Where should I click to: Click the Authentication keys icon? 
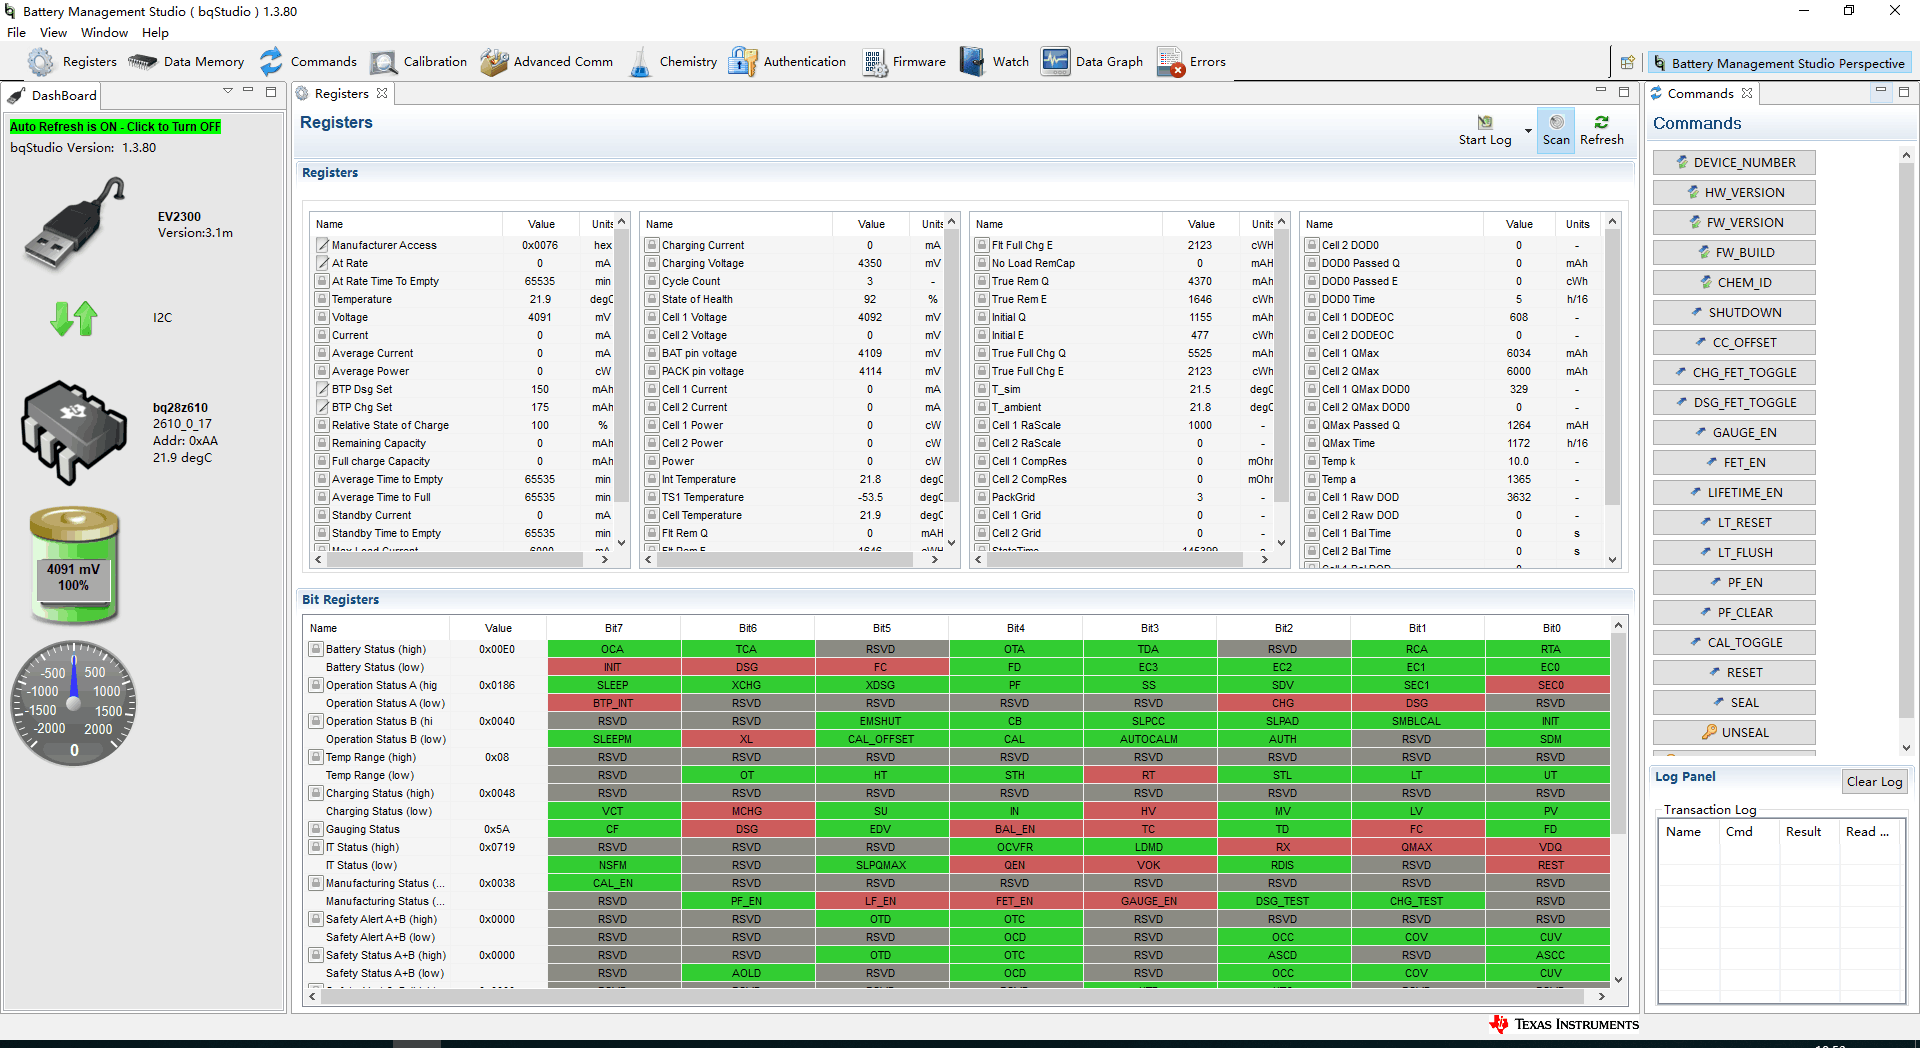pos(743,62)
